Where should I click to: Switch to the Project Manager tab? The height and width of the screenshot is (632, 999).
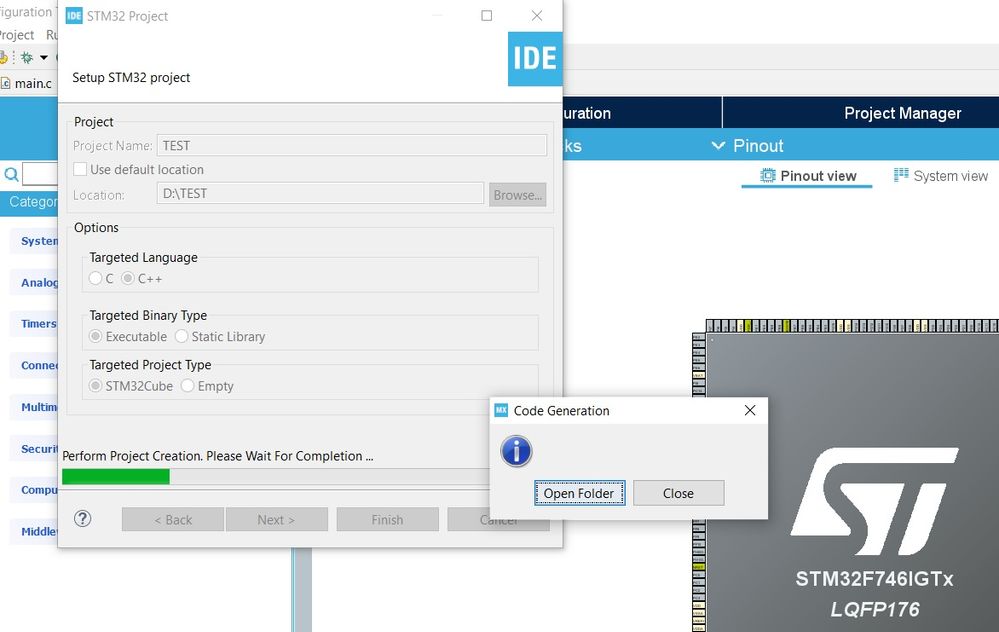tap(902, 113)
